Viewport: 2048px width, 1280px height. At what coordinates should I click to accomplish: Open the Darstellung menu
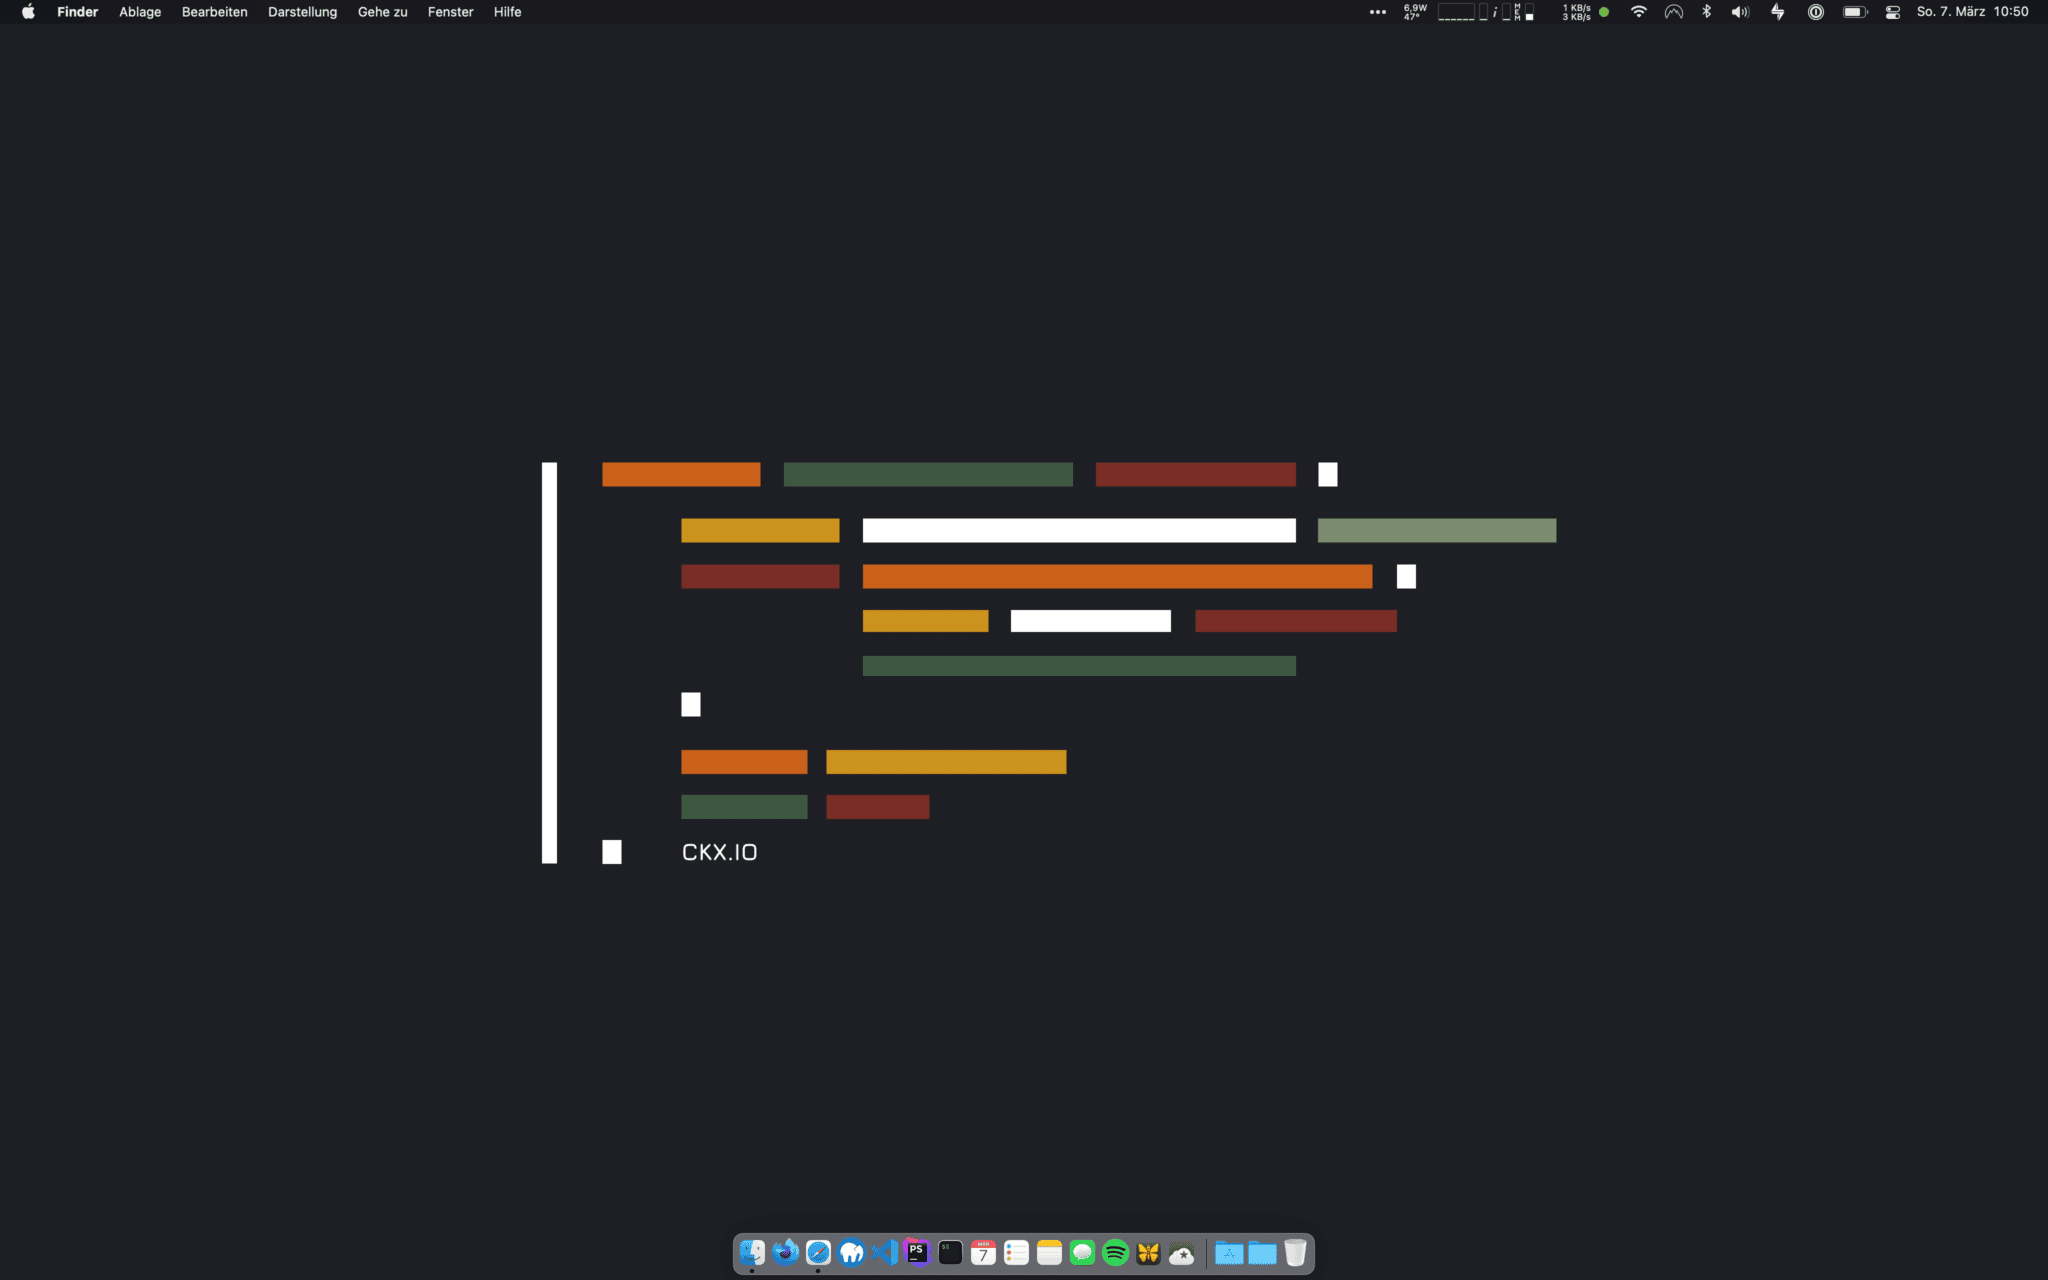point(302,12)
